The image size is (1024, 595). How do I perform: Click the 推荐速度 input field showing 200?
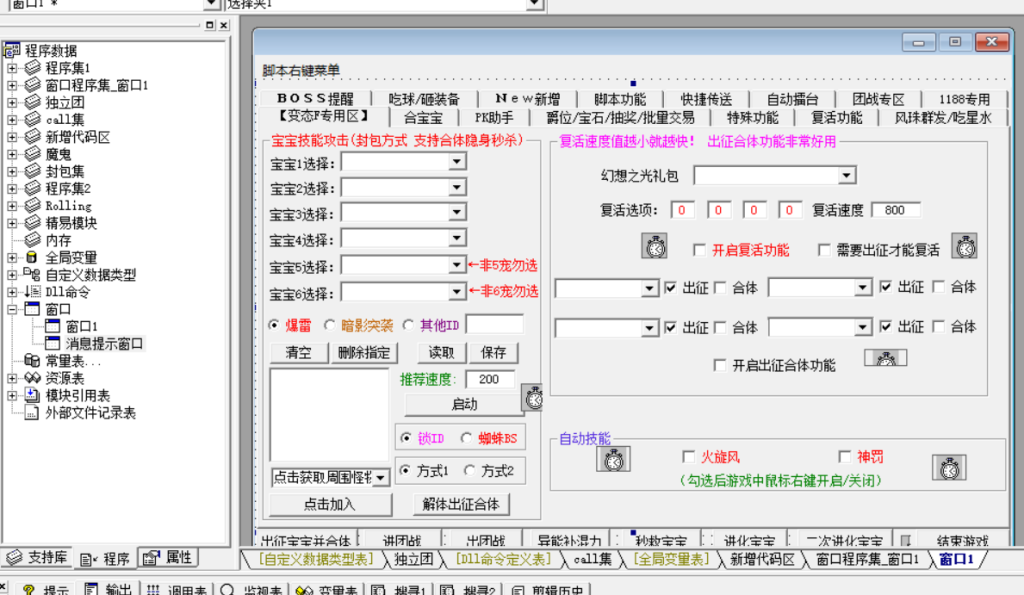click(x=490, y=379)
